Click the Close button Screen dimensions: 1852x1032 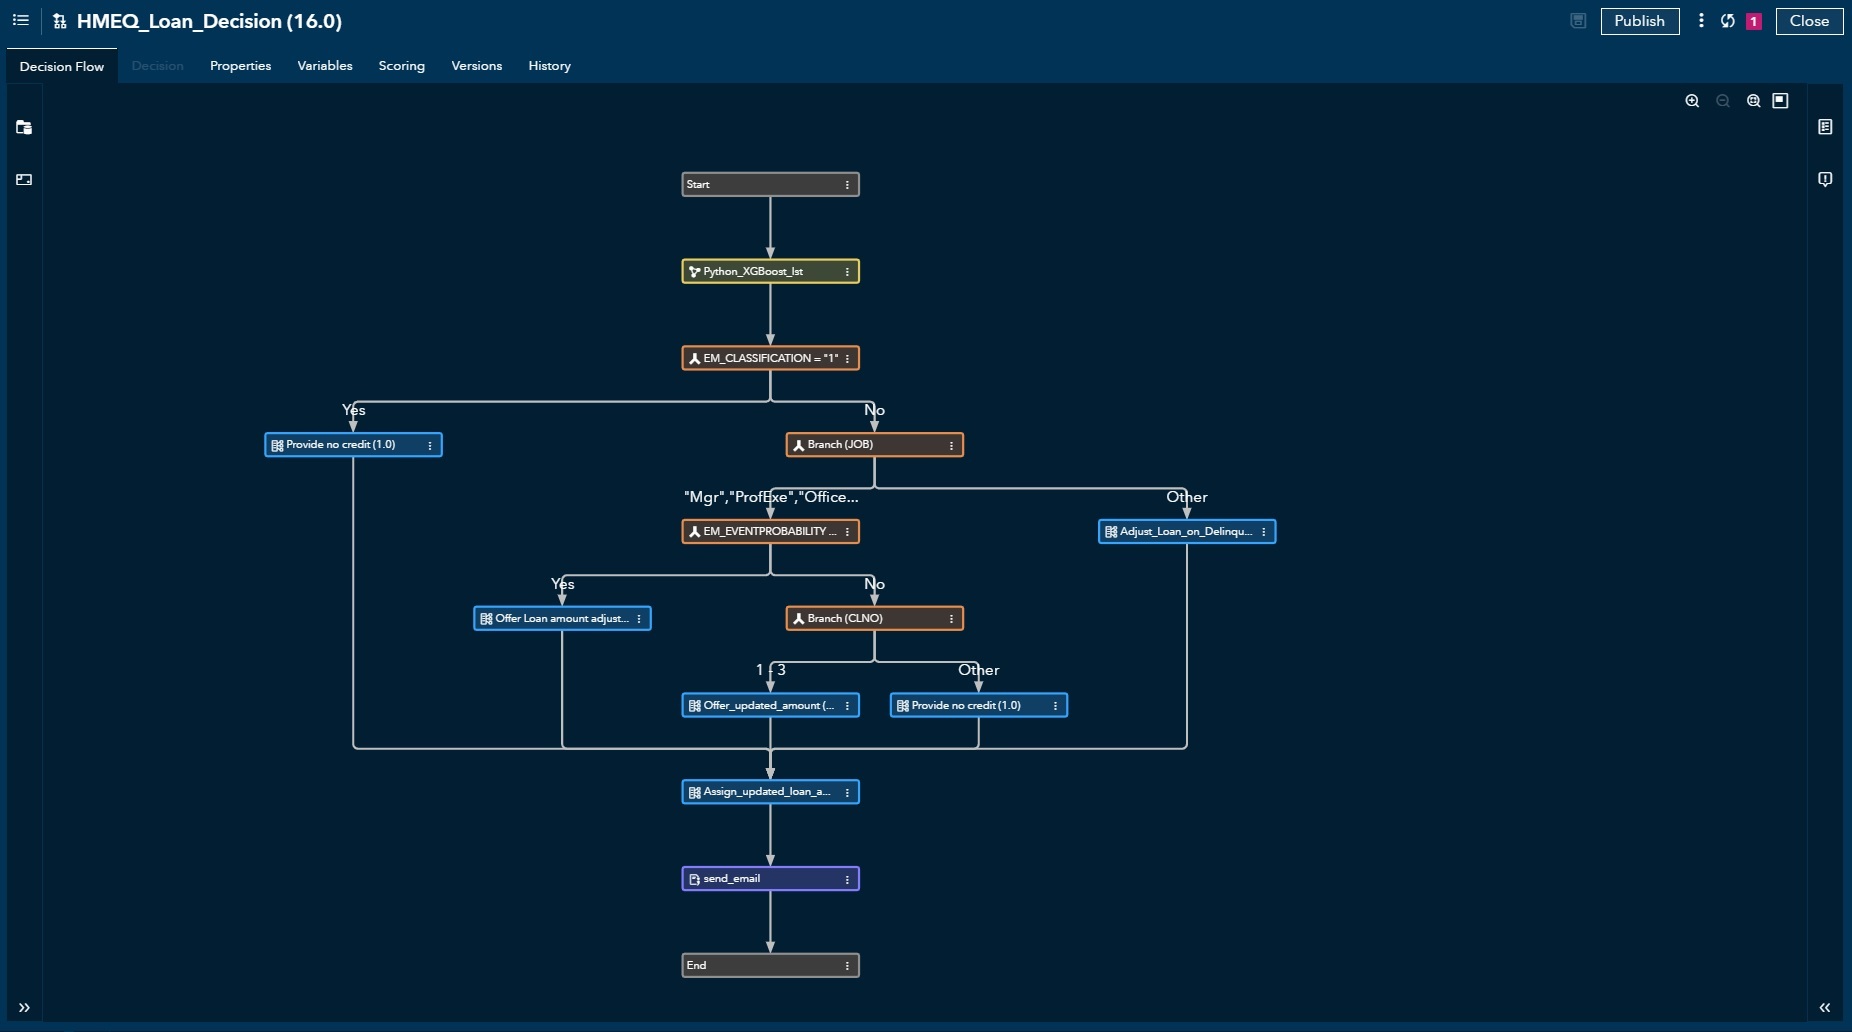(x=1808, y=21)
